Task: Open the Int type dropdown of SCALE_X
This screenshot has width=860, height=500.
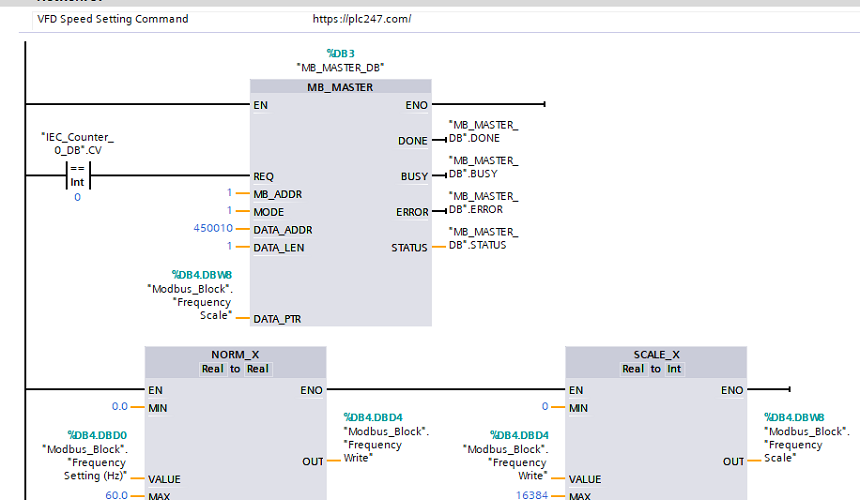Action: (x=674, y=369)
